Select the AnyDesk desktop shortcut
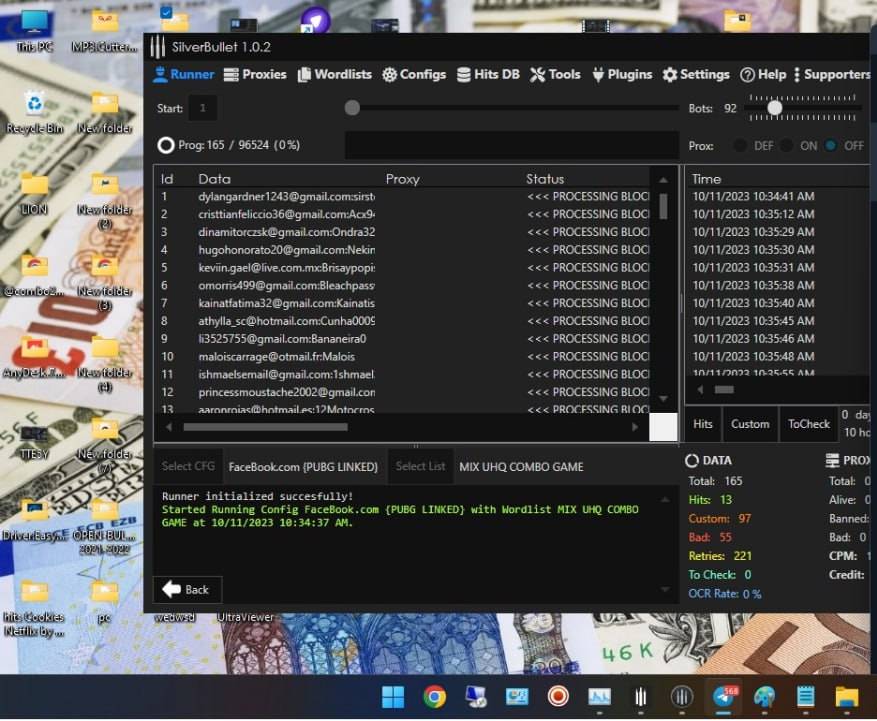The height and width of the screenshot is (721, 877). tap(34, 357)
